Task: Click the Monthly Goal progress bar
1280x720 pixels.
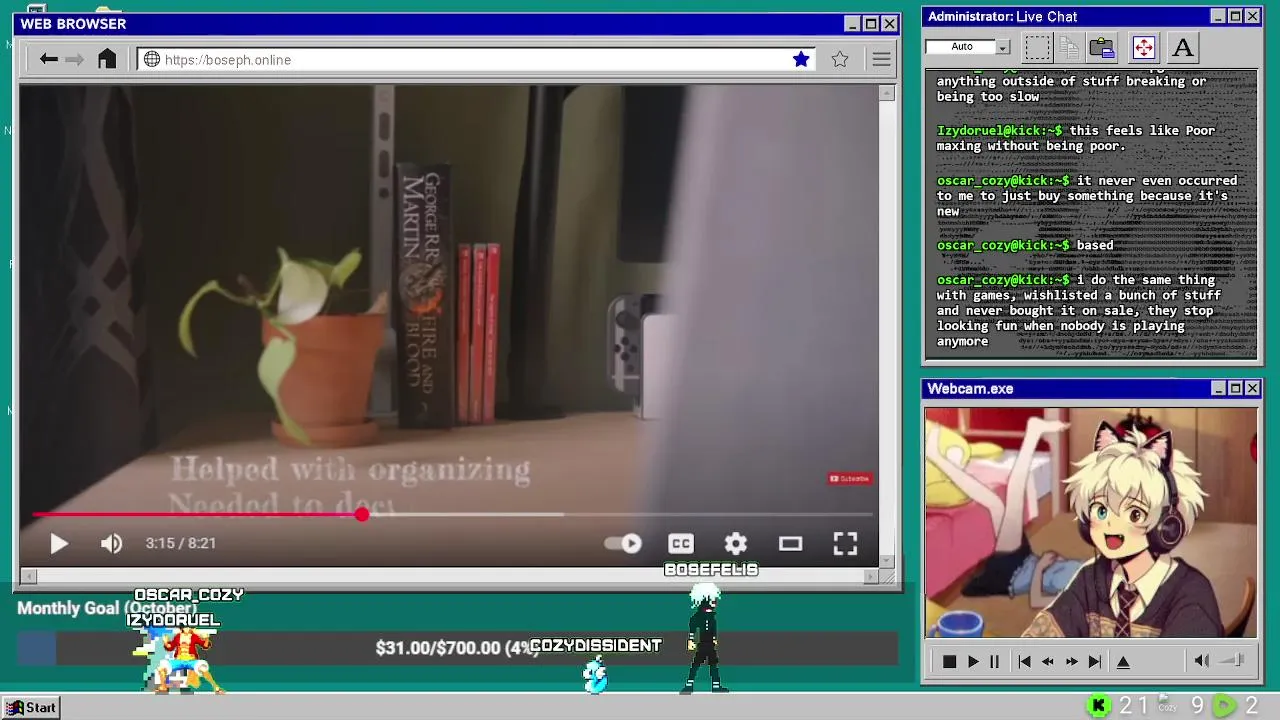Action: (x=457, y=648)
